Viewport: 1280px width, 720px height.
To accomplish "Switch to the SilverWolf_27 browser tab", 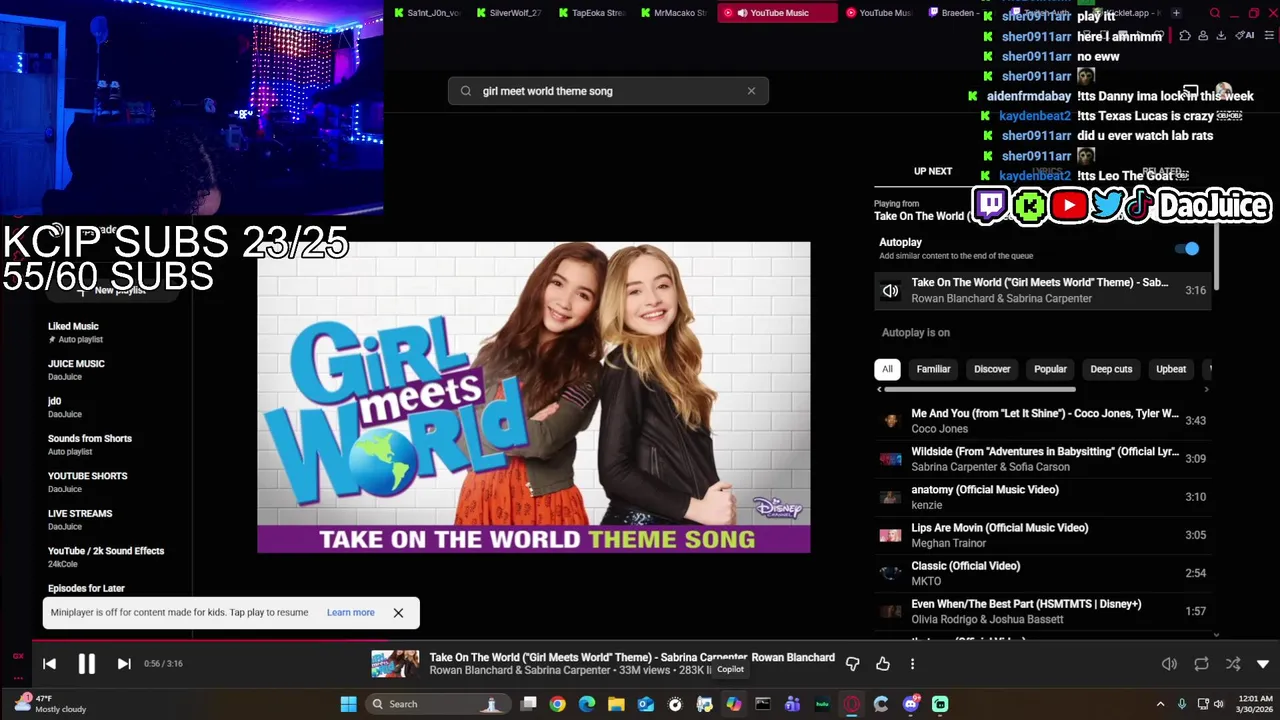I will pos(509,13).
